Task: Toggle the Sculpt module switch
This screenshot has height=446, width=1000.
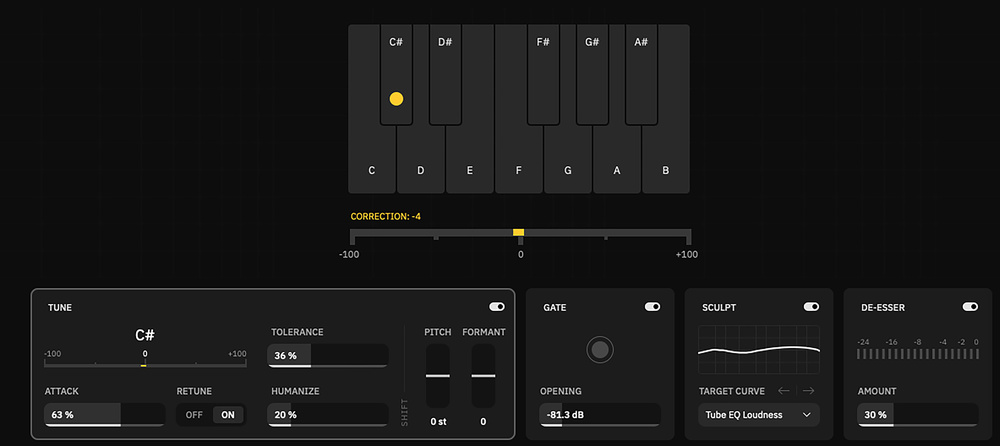Action: (811, 307)
